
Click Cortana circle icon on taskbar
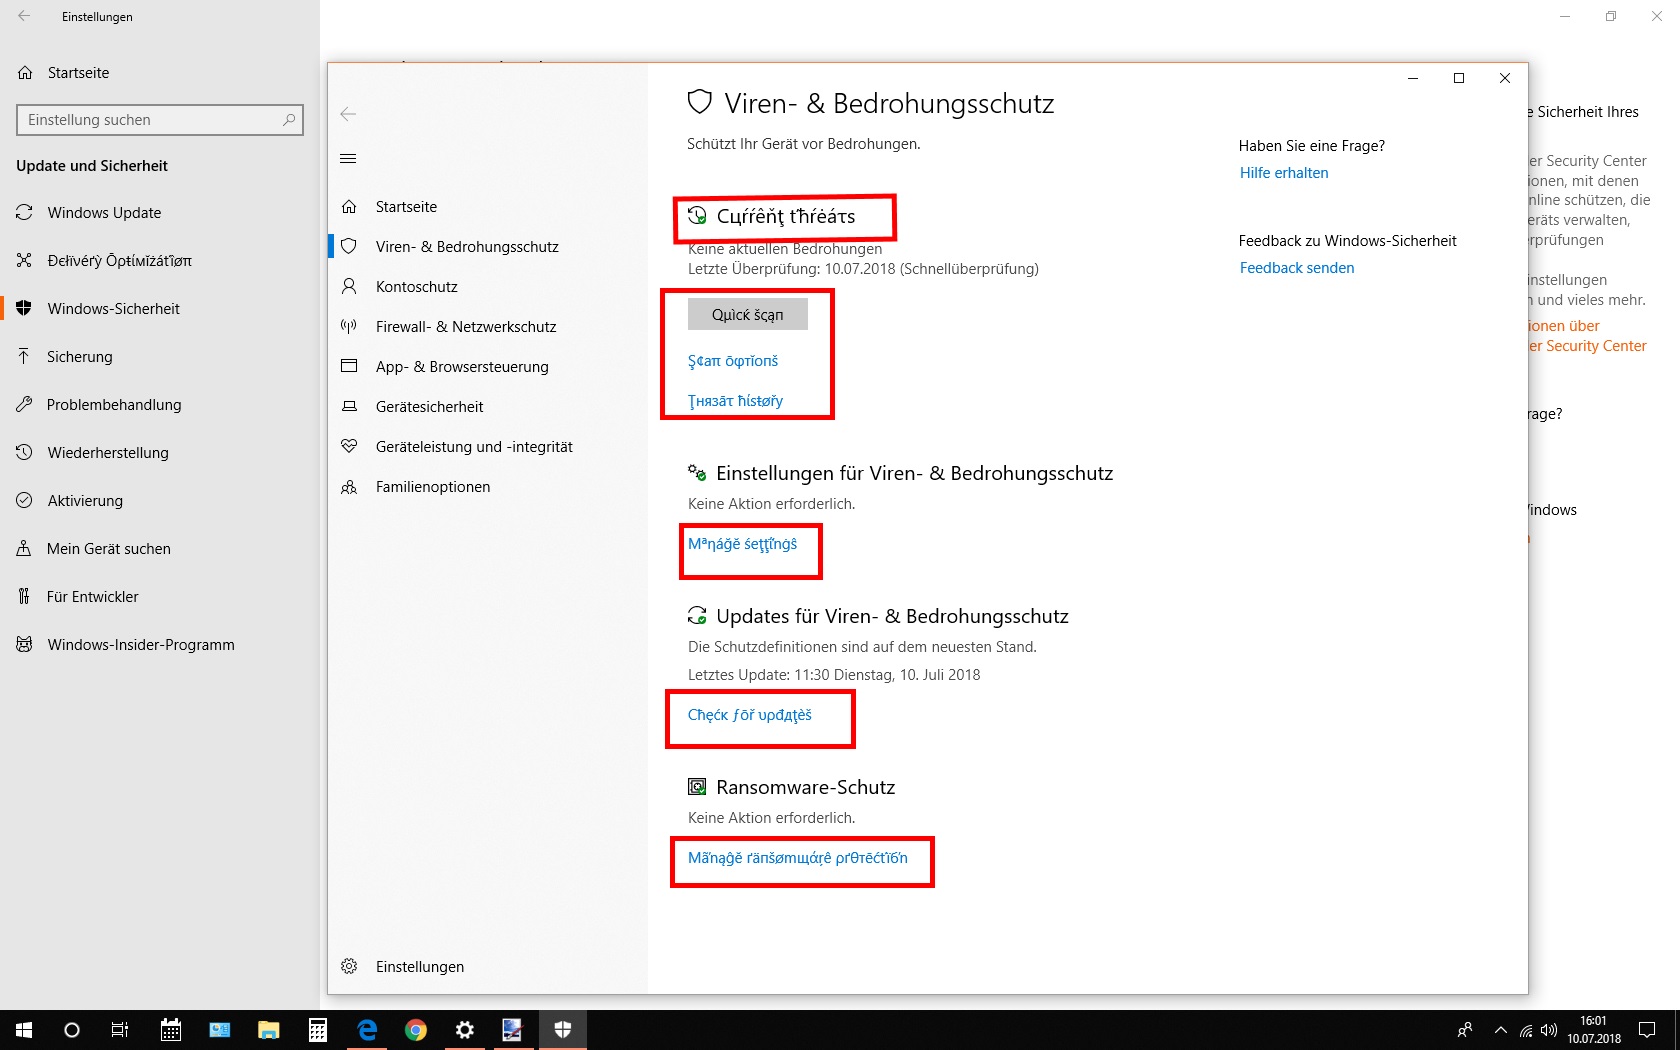(x=72, y=1030)
